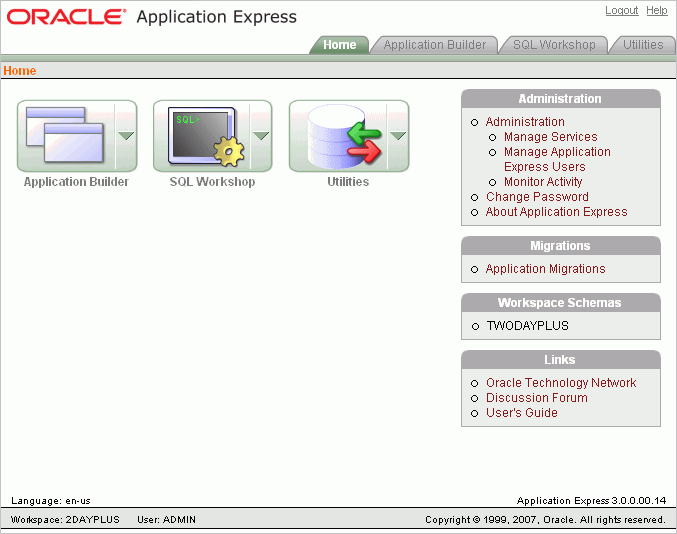Expand the Application Builder dropdown arrow
677x534 pixels.
point(125,136)
